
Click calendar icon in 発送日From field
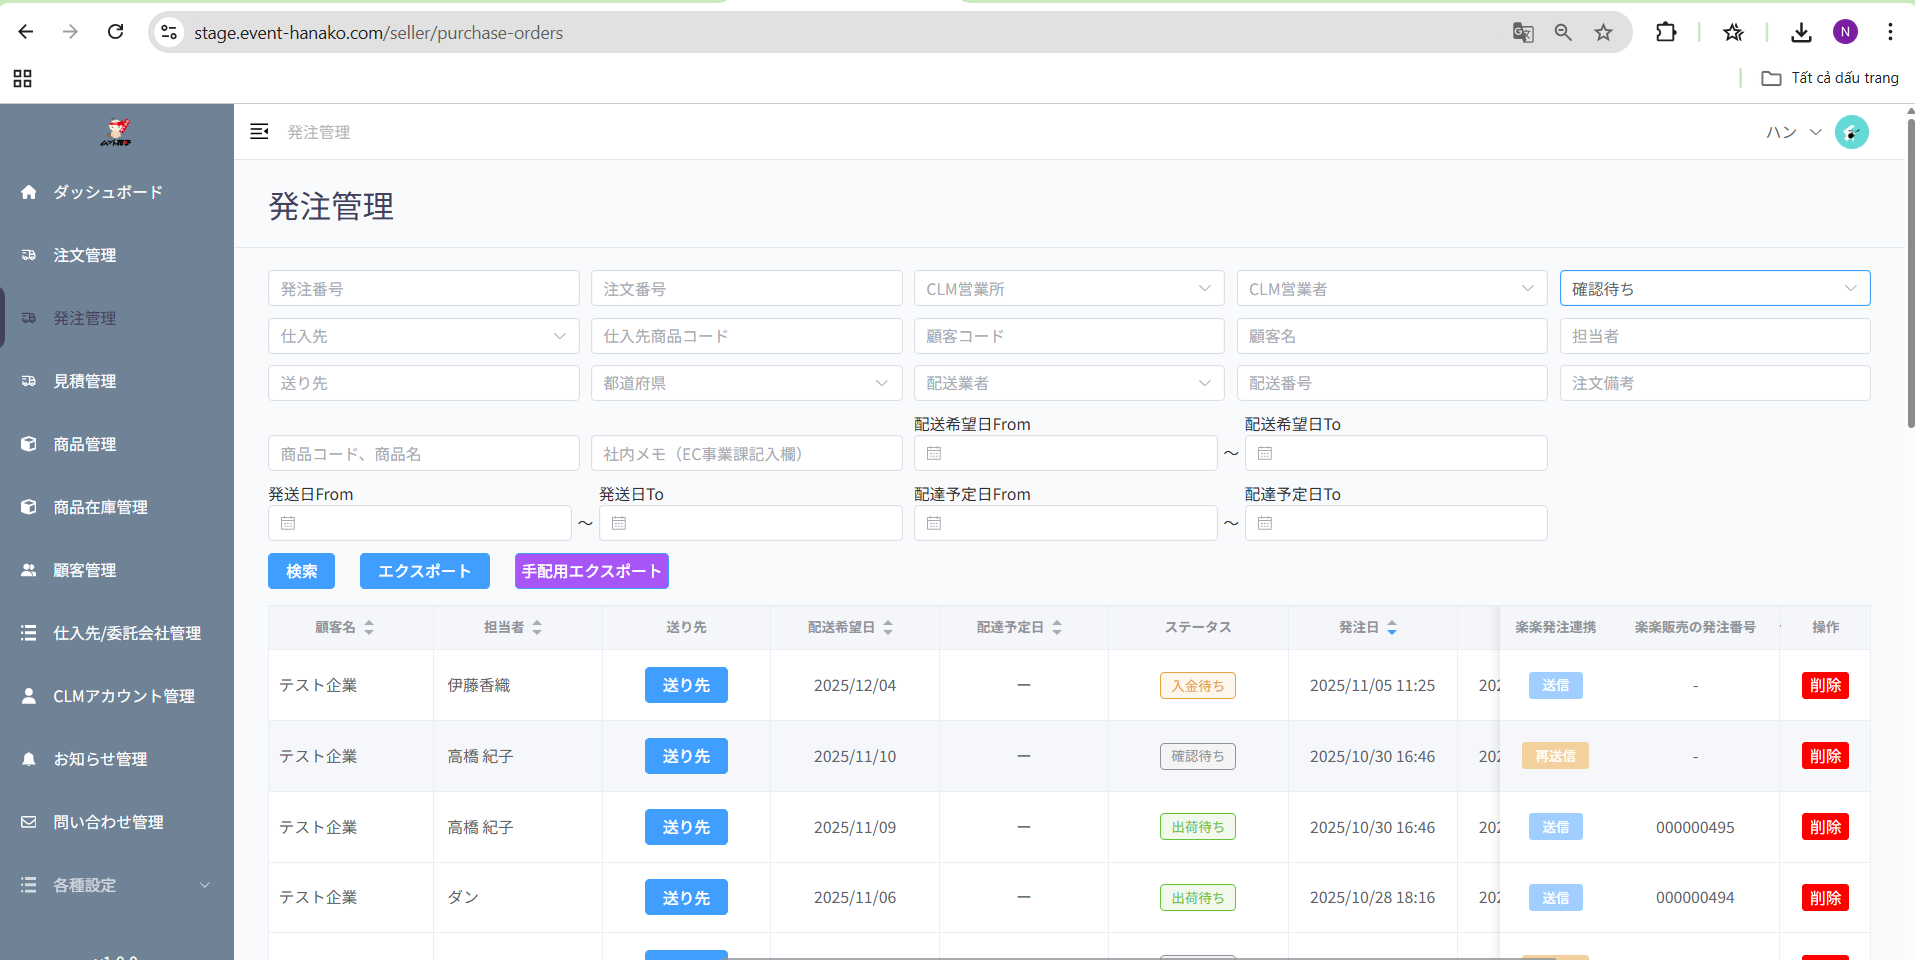click(288, 523)
